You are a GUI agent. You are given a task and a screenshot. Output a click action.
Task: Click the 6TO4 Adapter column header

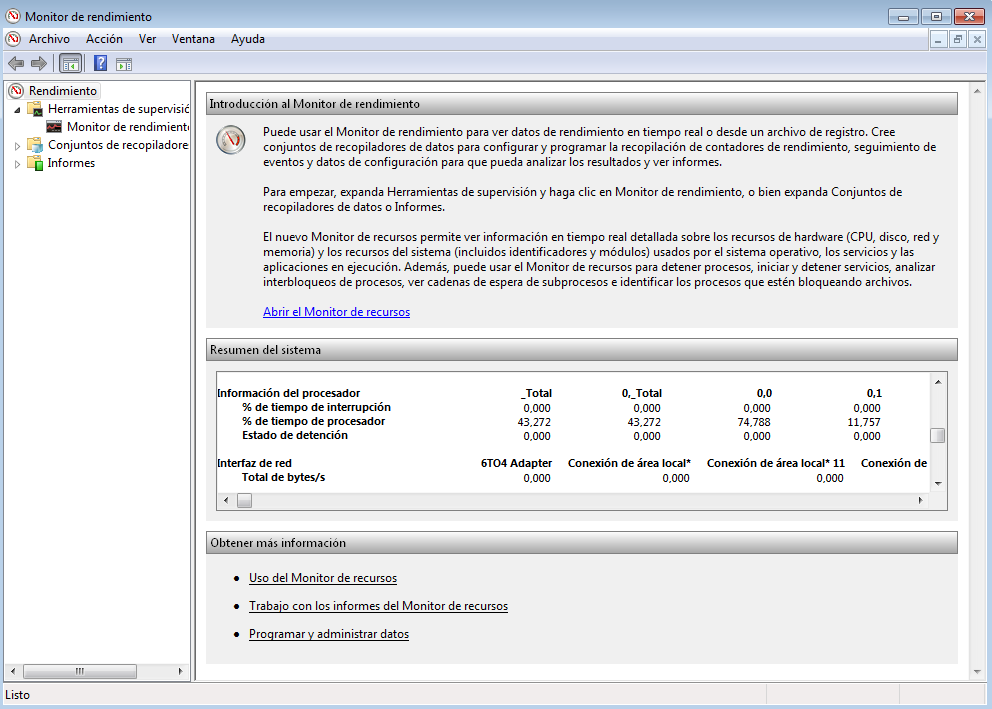pyautogui.click(x=516, y=463)
